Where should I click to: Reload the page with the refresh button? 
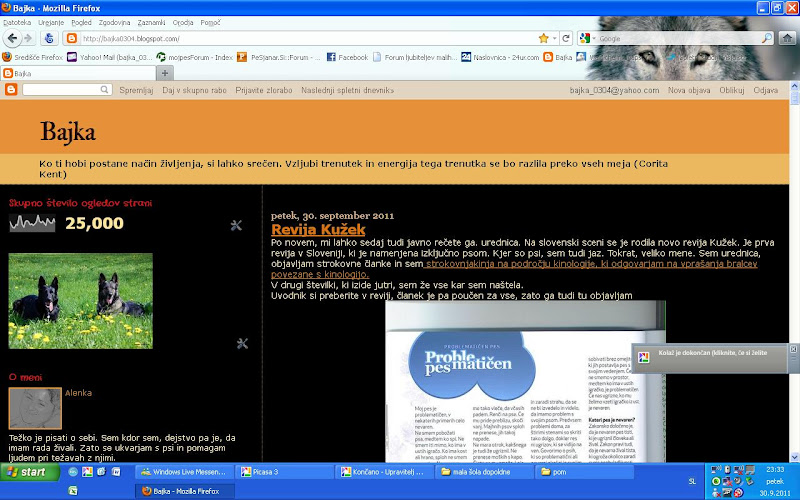(x=565, y=38)
